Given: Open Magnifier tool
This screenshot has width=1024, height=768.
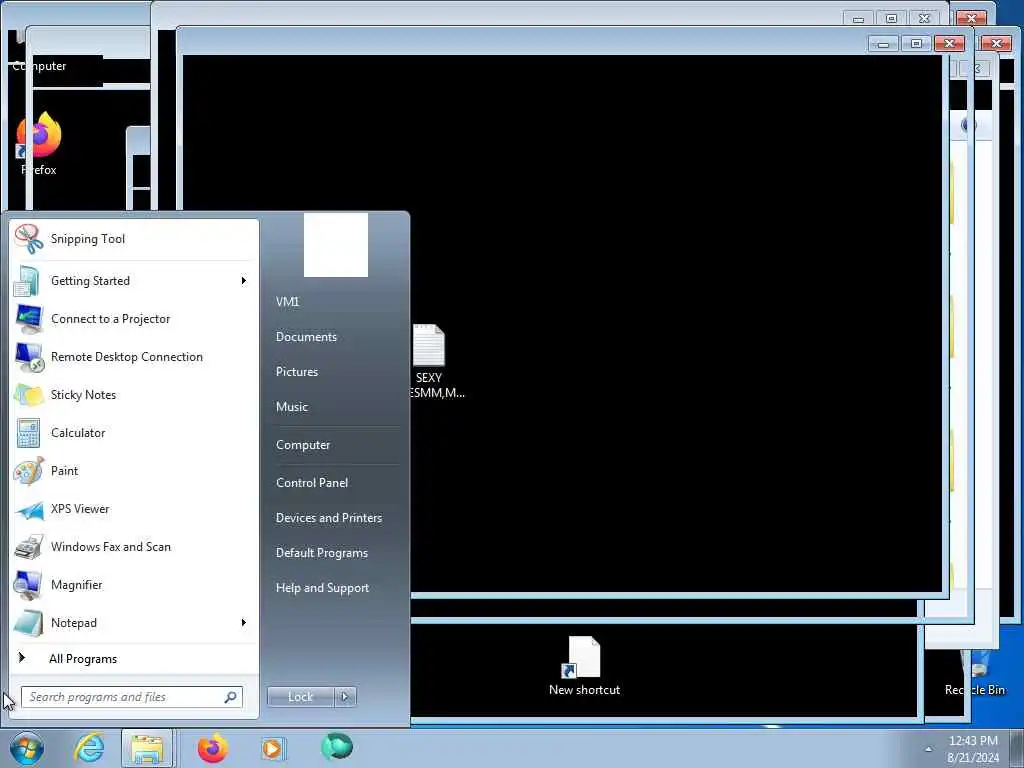Looking at the screenshot, I should tap(134, 584).
